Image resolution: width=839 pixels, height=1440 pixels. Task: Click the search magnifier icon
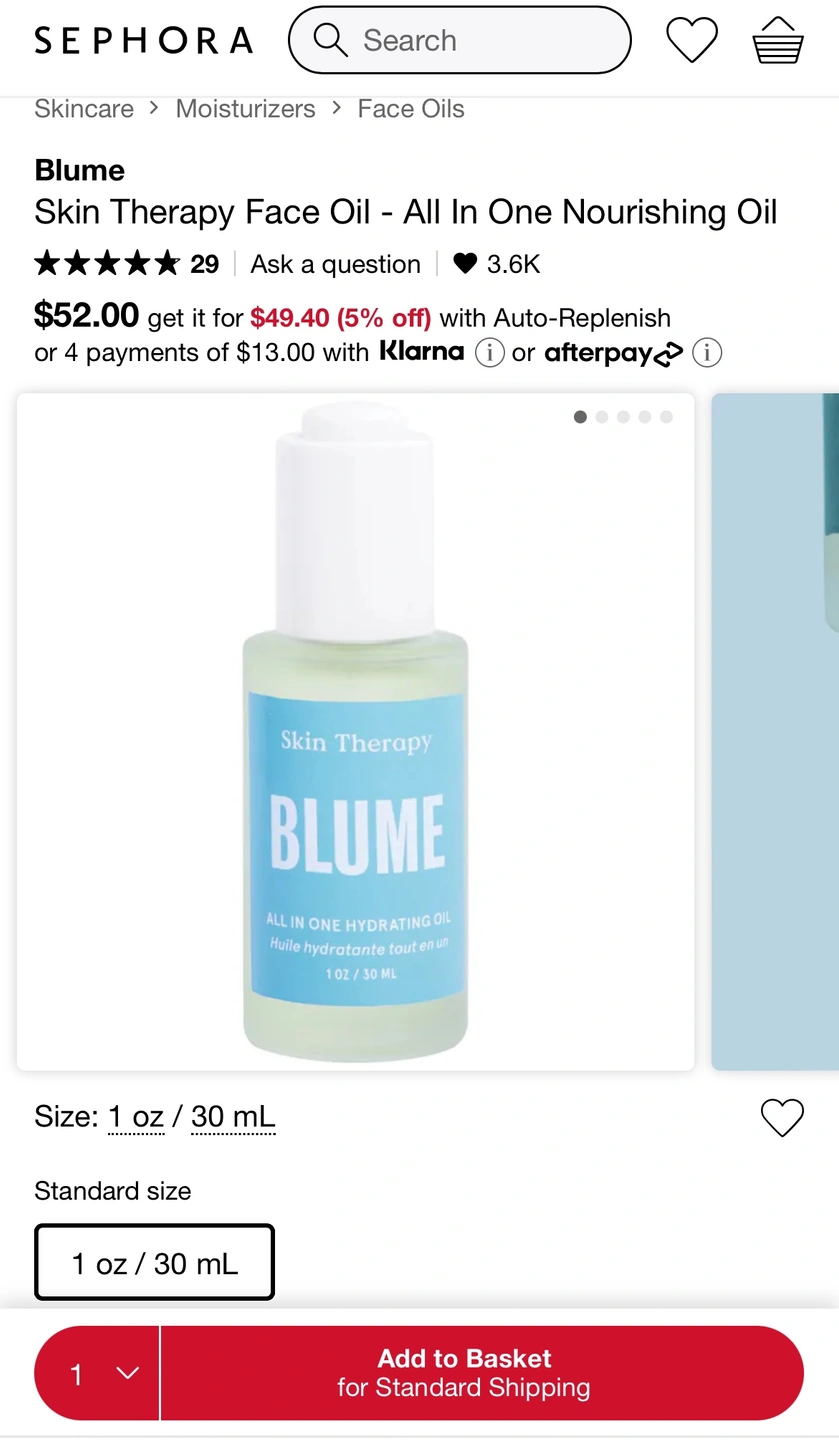[330, 40]
